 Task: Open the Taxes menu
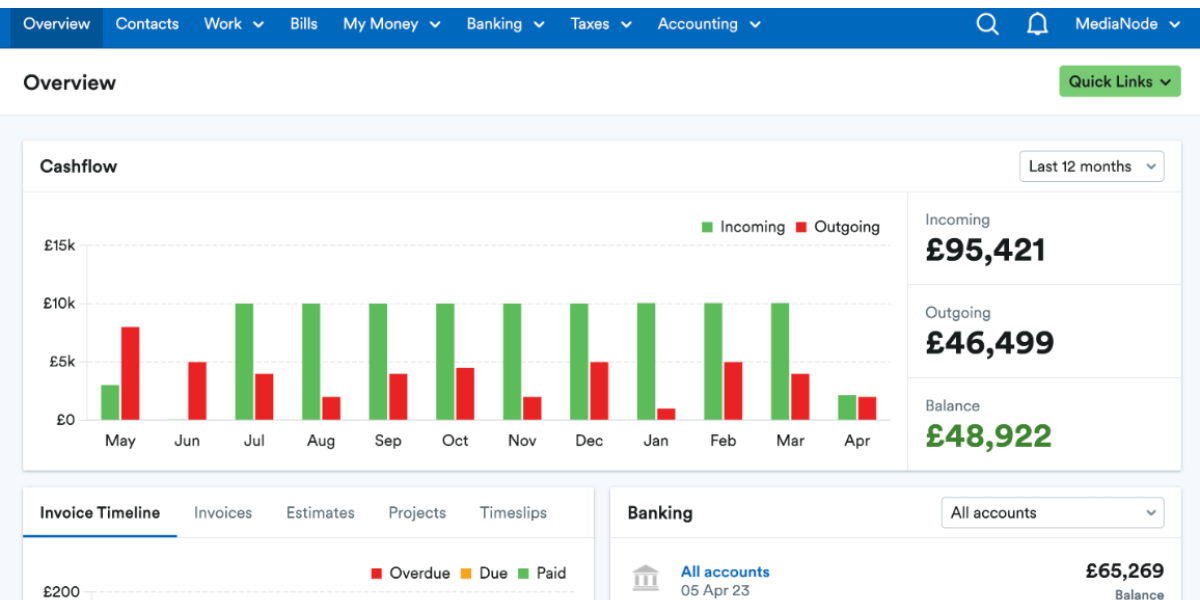[x=600, y=23]
